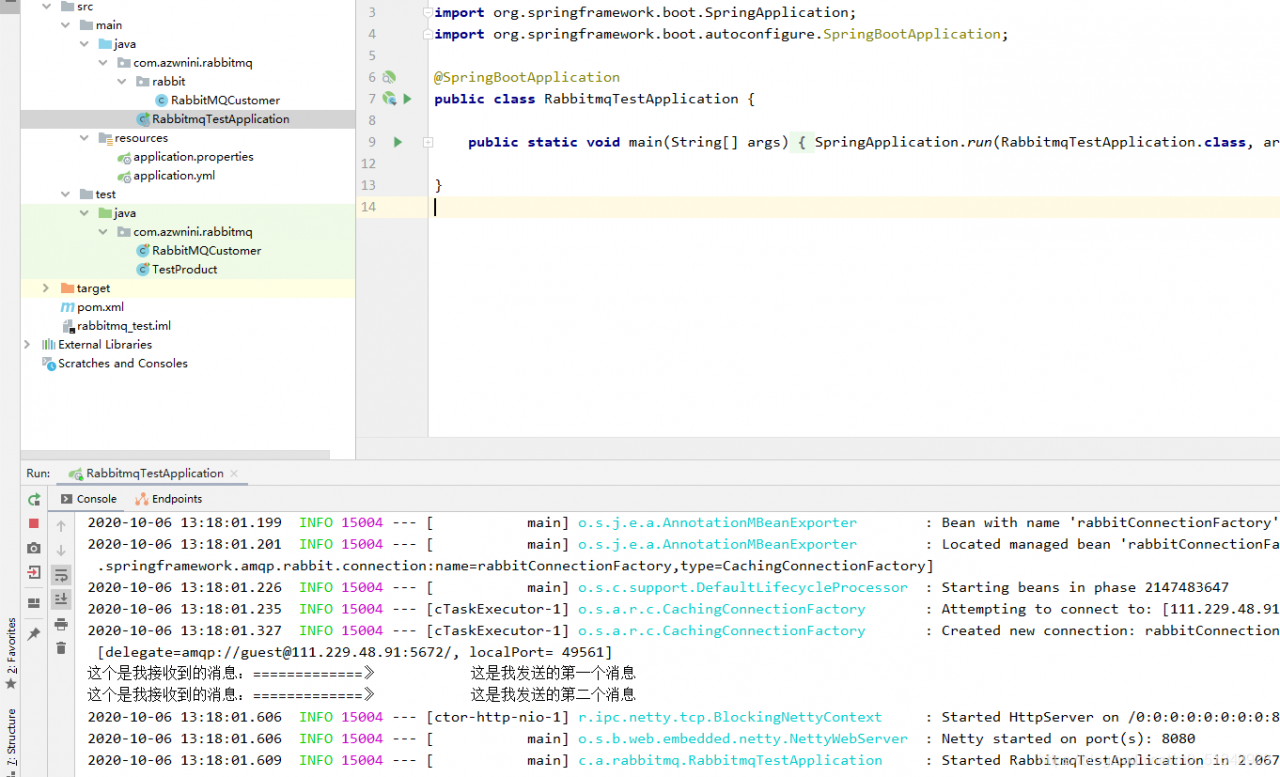Rerun RabbitmqTestApplication with the green rerun icon

click(34, 499)
